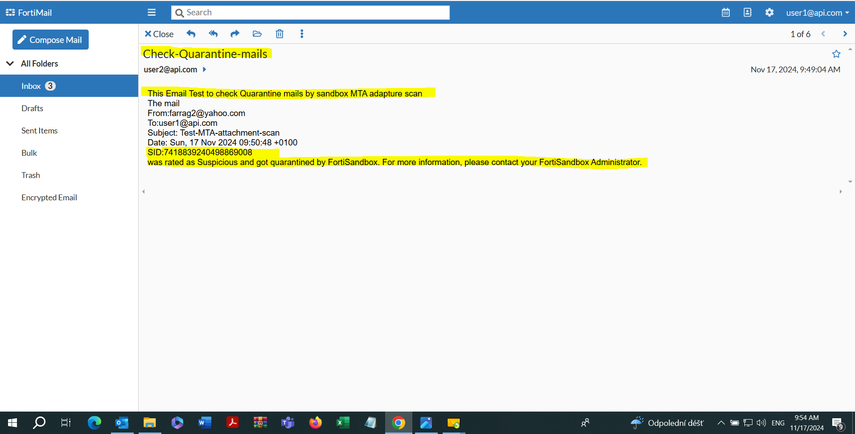
Task: Show hidden system tray icons
Action: [721, 423]
